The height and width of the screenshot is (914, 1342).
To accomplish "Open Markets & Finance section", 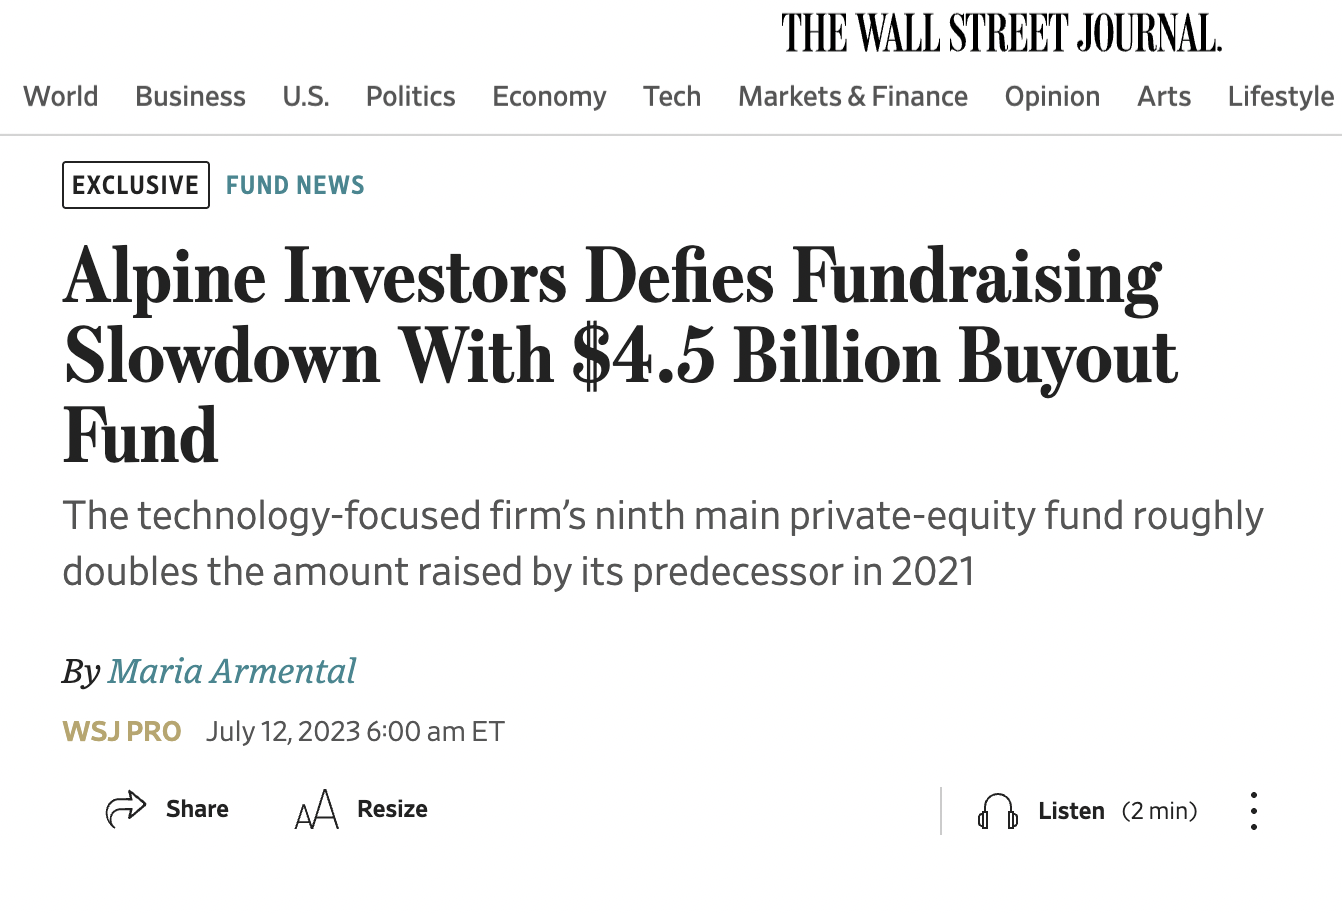I will pos(853,97).
